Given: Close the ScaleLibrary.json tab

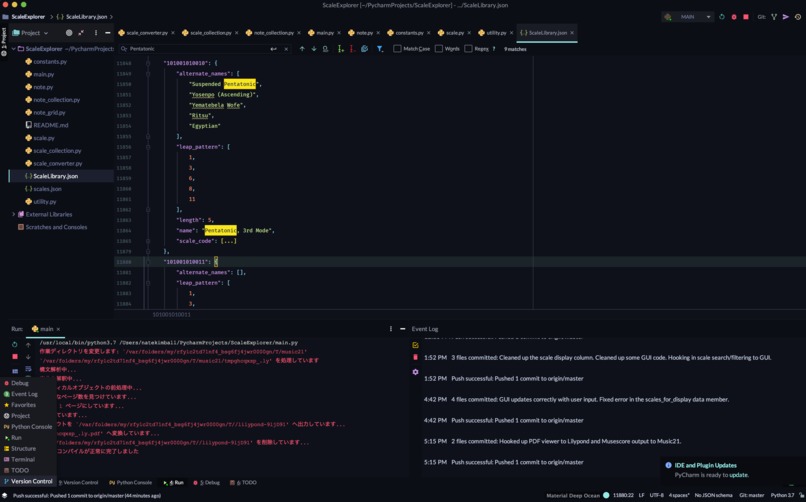Looking at the screenshot, I should coord(572,33).
